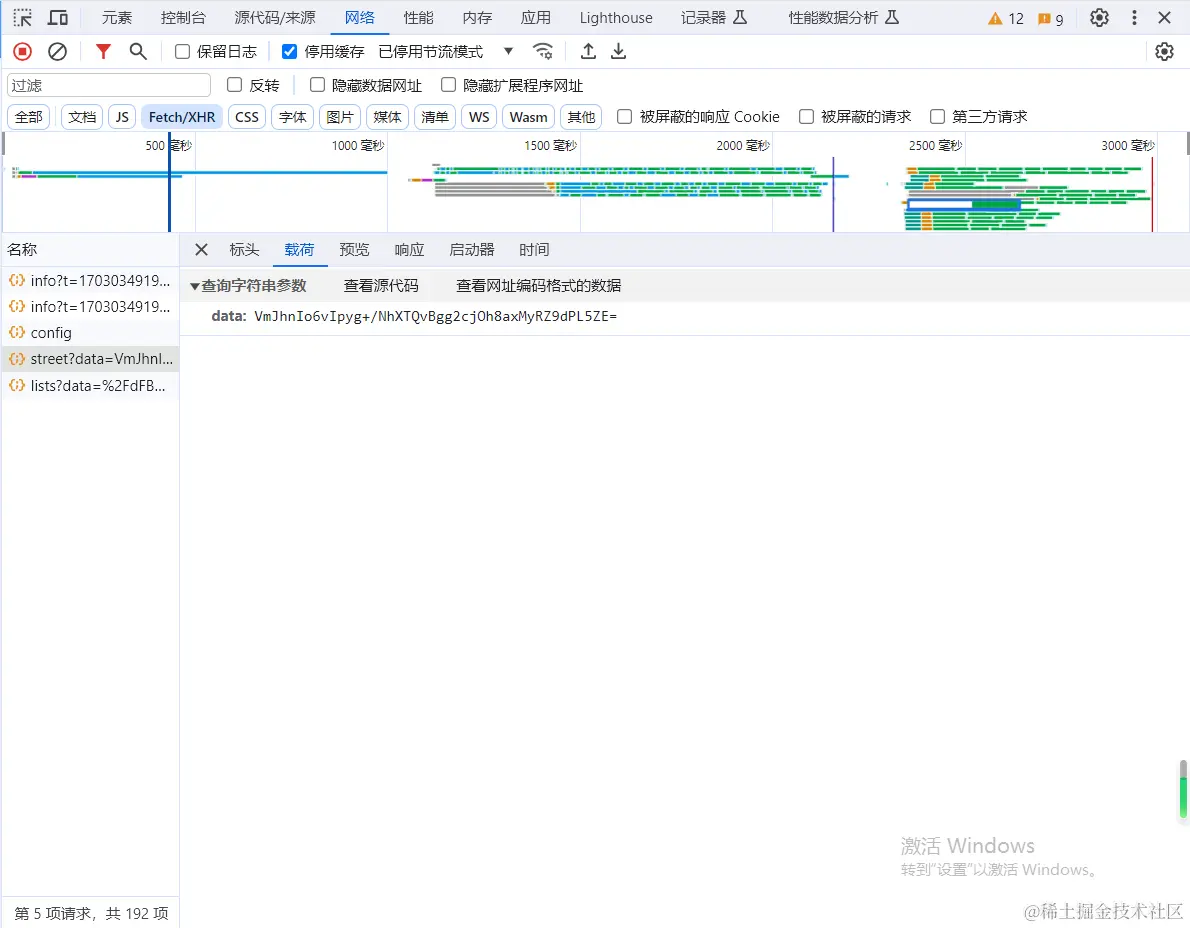Stop recording network log
This screenshot has width=1190, height=928.
pyautogui.click(x=23, y=52)
